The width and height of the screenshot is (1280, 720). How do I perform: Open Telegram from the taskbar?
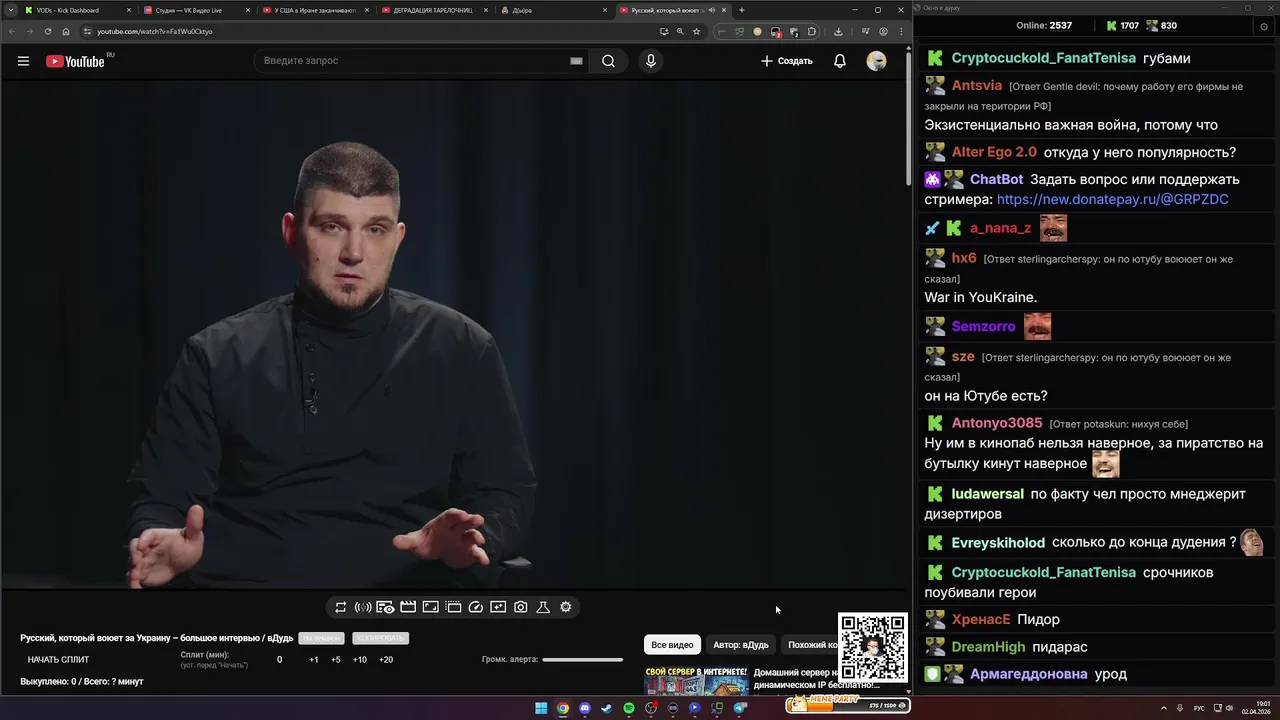[740, 708]
